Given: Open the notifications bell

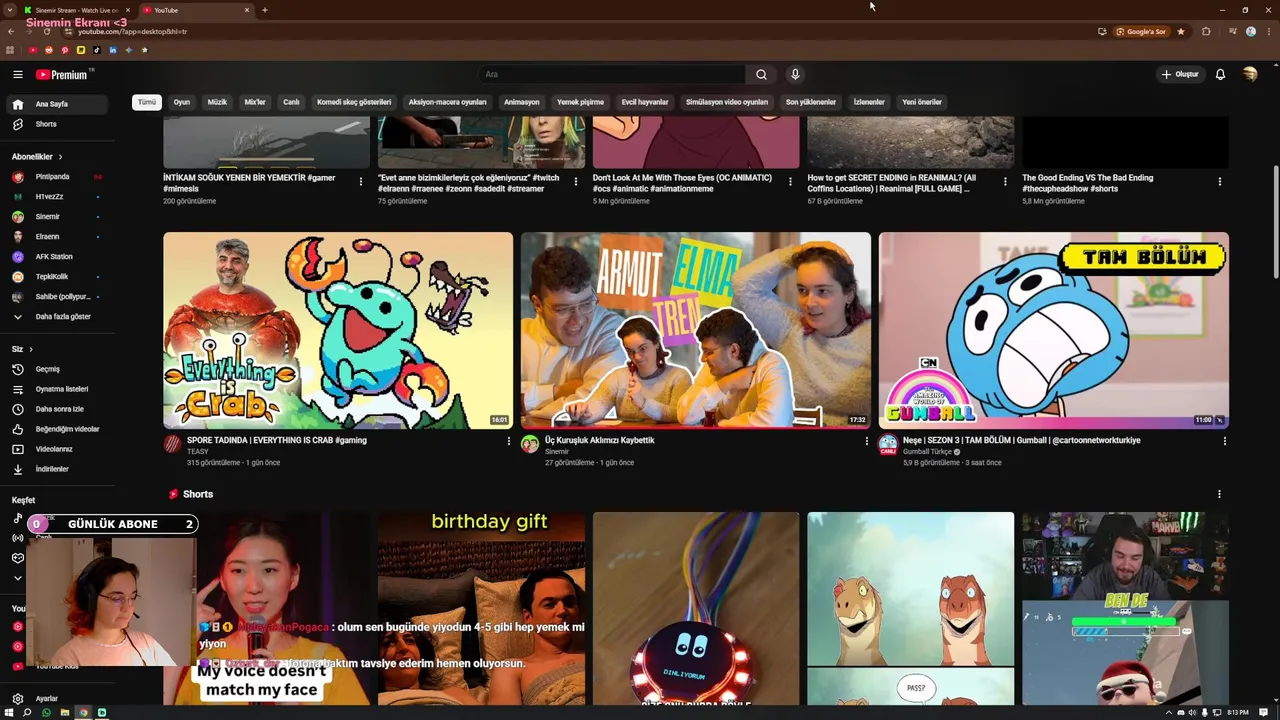Looking at the screenshot, I should point(1220,74).
